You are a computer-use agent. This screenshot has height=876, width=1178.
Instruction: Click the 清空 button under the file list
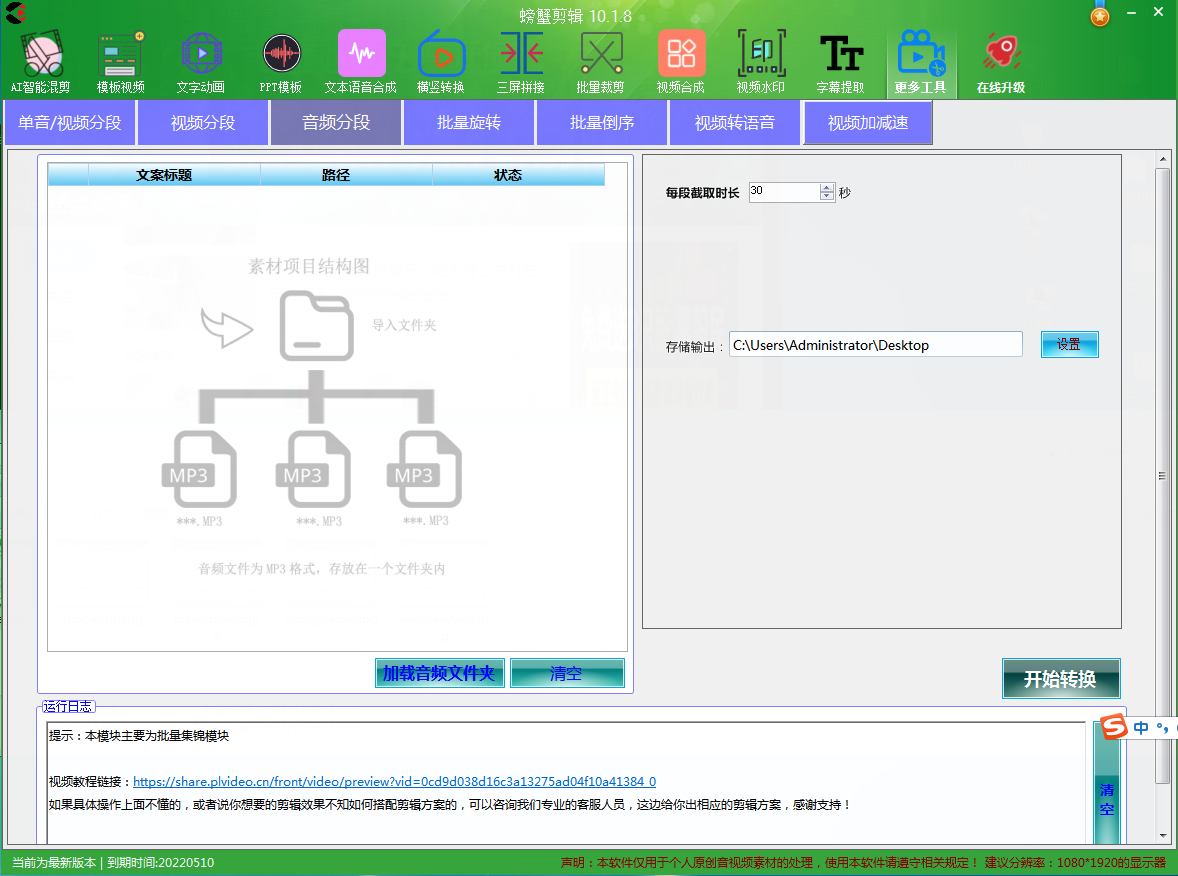[x=566, y=673]
